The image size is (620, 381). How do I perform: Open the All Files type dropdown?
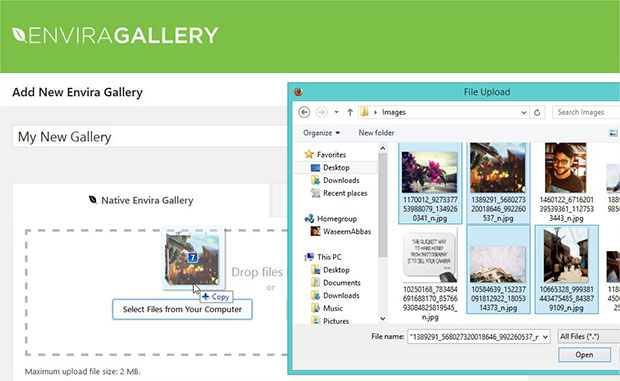click(x=589, y=337)
